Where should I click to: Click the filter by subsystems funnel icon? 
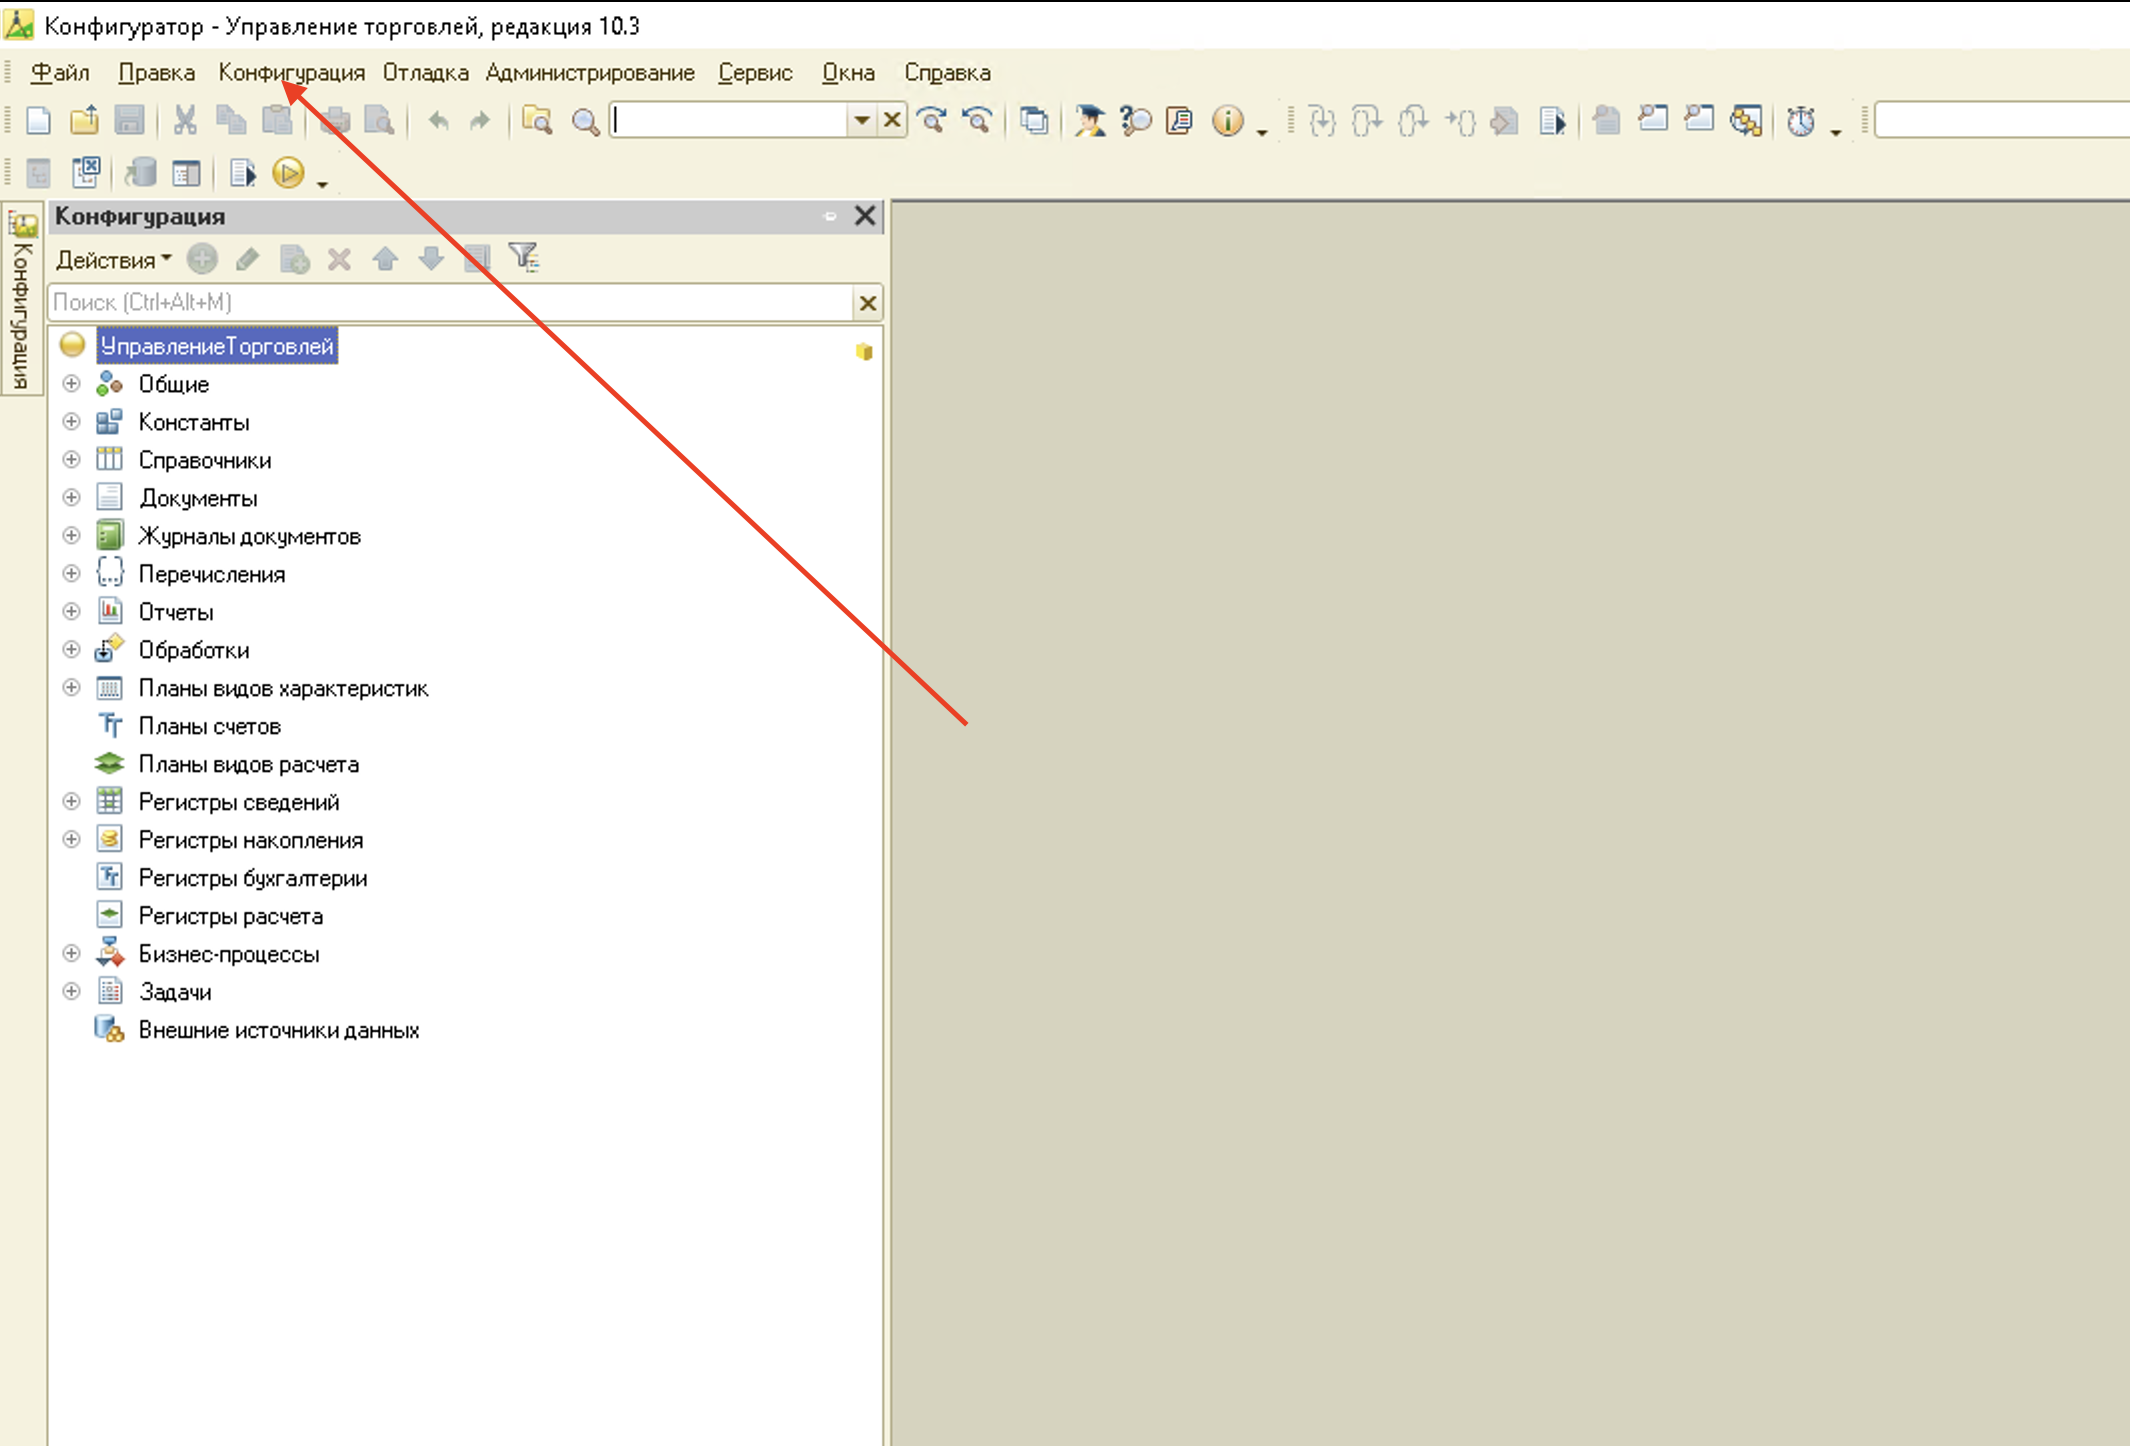coord(523,258)
